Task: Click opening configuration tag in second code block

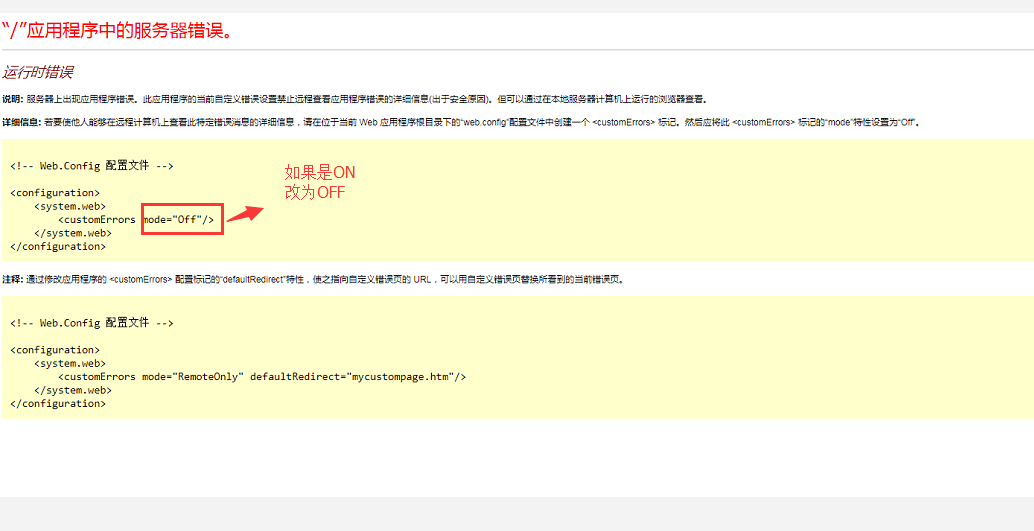Action: click(x=55, y=350)
